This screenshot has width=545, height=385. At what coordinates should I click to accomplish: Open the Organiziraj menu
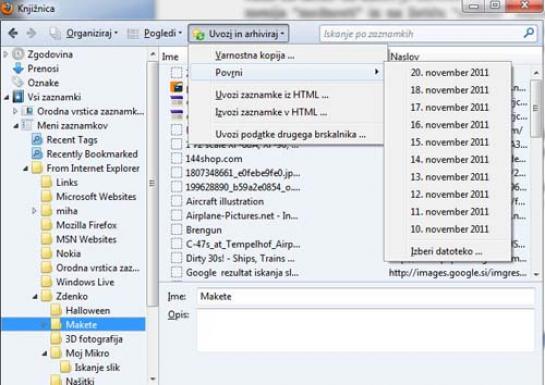(92, 33)
